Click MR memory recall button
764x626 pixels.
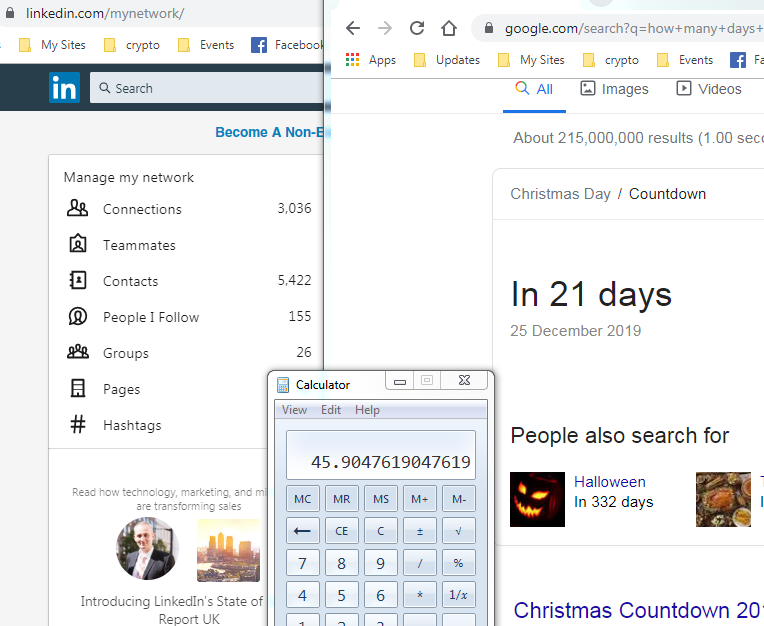(x=342, y=499)
